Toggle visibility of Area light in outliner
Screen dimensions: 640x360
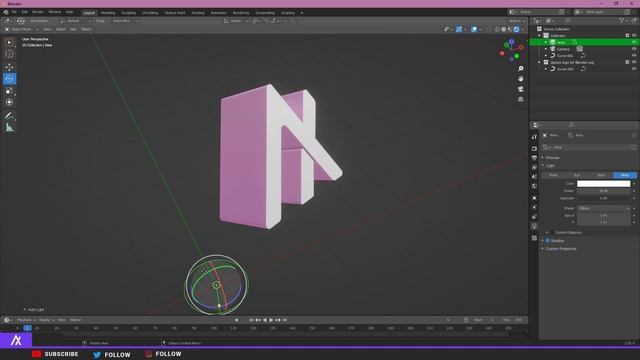click(634, 42)
